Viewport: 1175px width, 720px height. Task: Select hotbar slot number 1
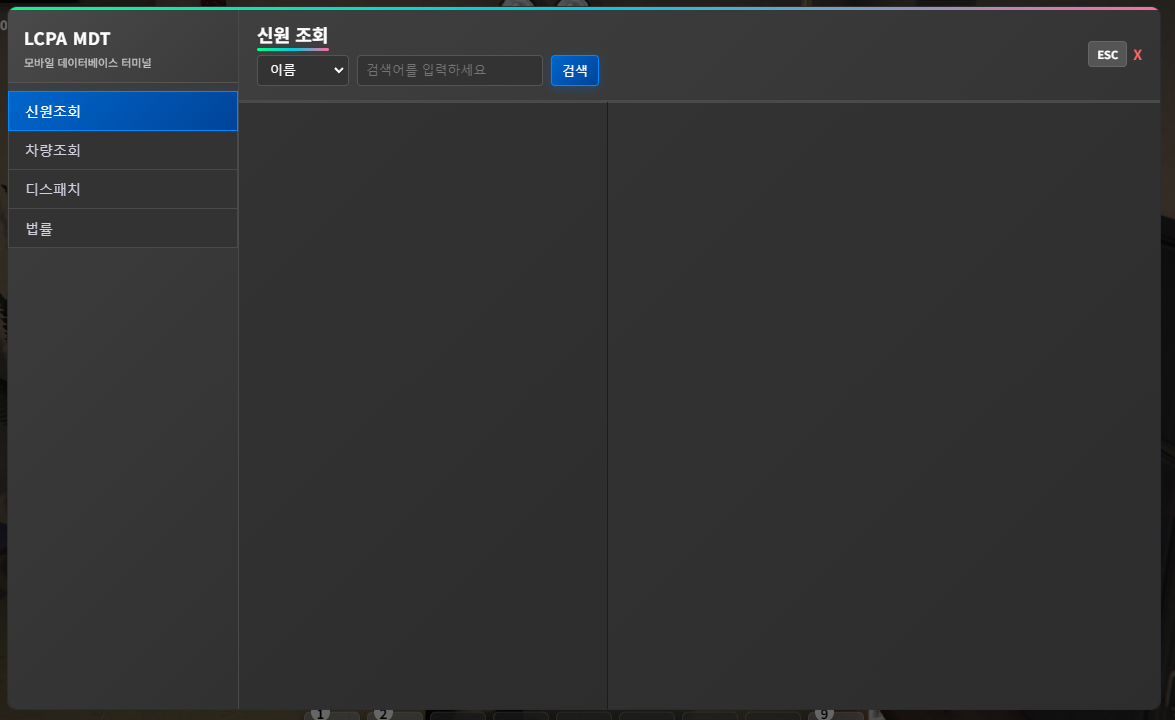click(x=332, y=716)
